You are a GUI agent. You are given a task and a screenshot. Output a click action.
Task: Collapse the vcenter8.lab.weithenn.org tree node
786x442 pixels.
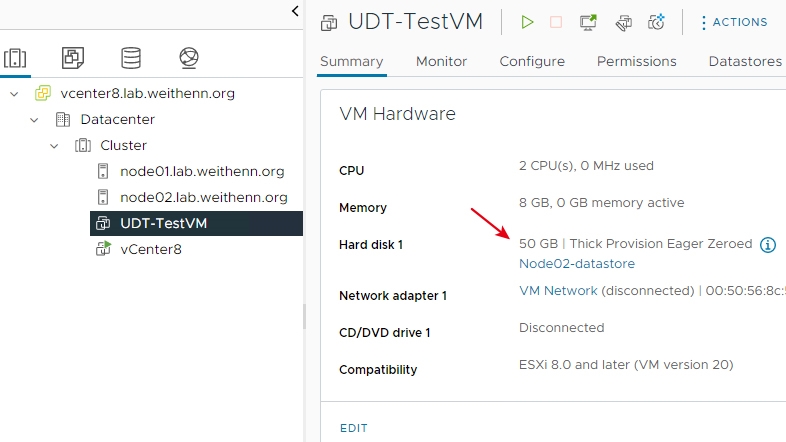(14, 94)
